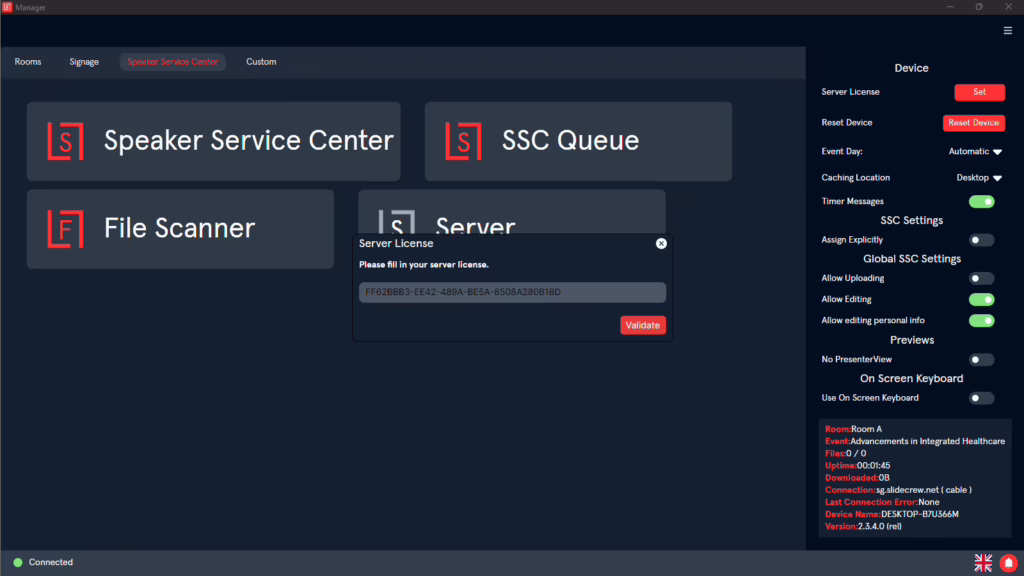Click the Reset Device button
1024x576 pixels.
point(974,123)
